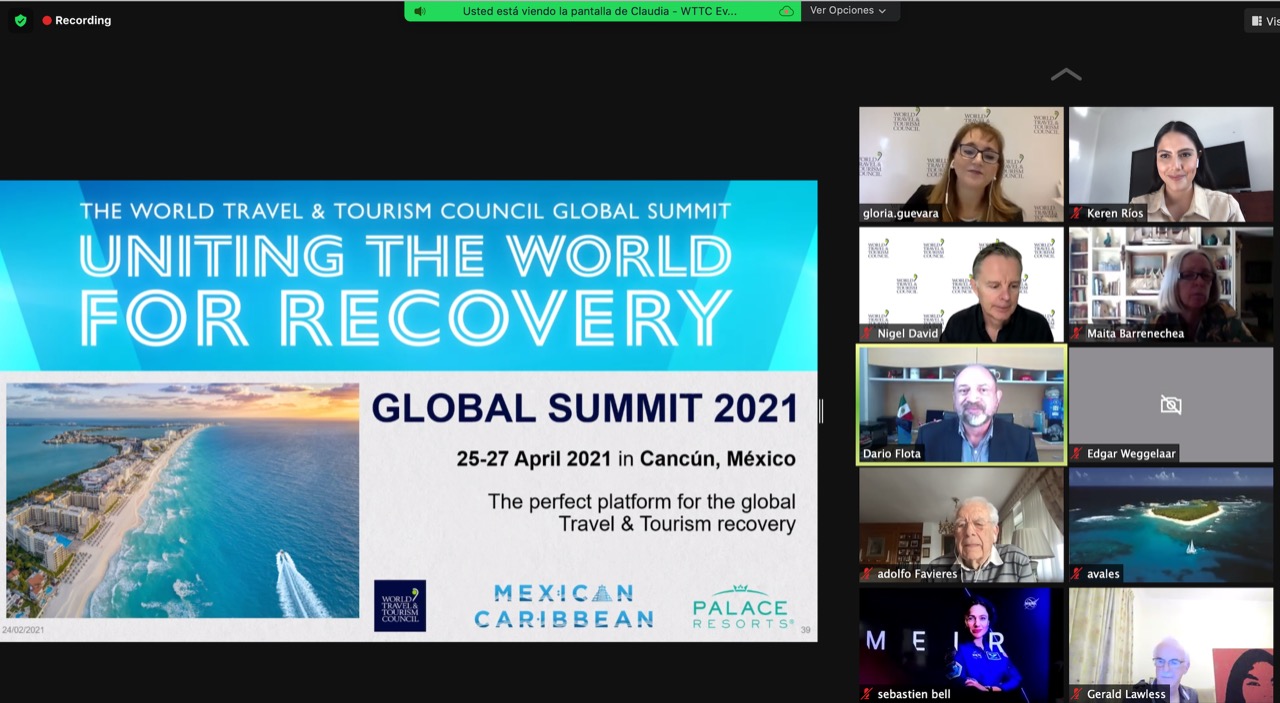Click the red Recording indicator
This screenshot has height=703, width=1280.
76,20
